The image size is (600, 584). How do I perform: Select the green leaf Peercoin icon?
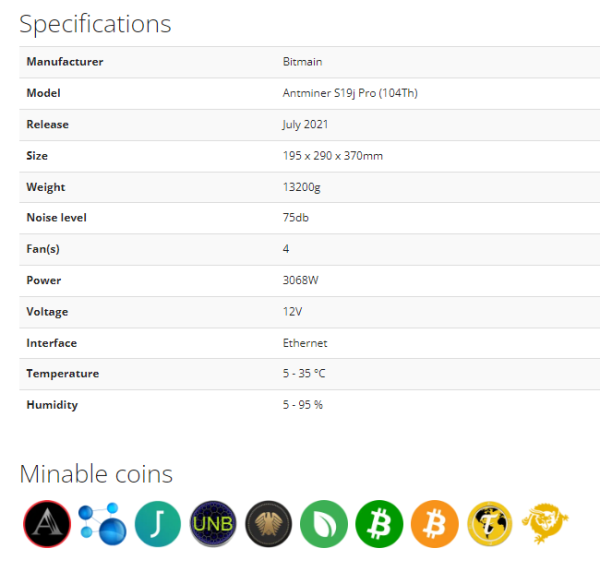coord(324,524)
